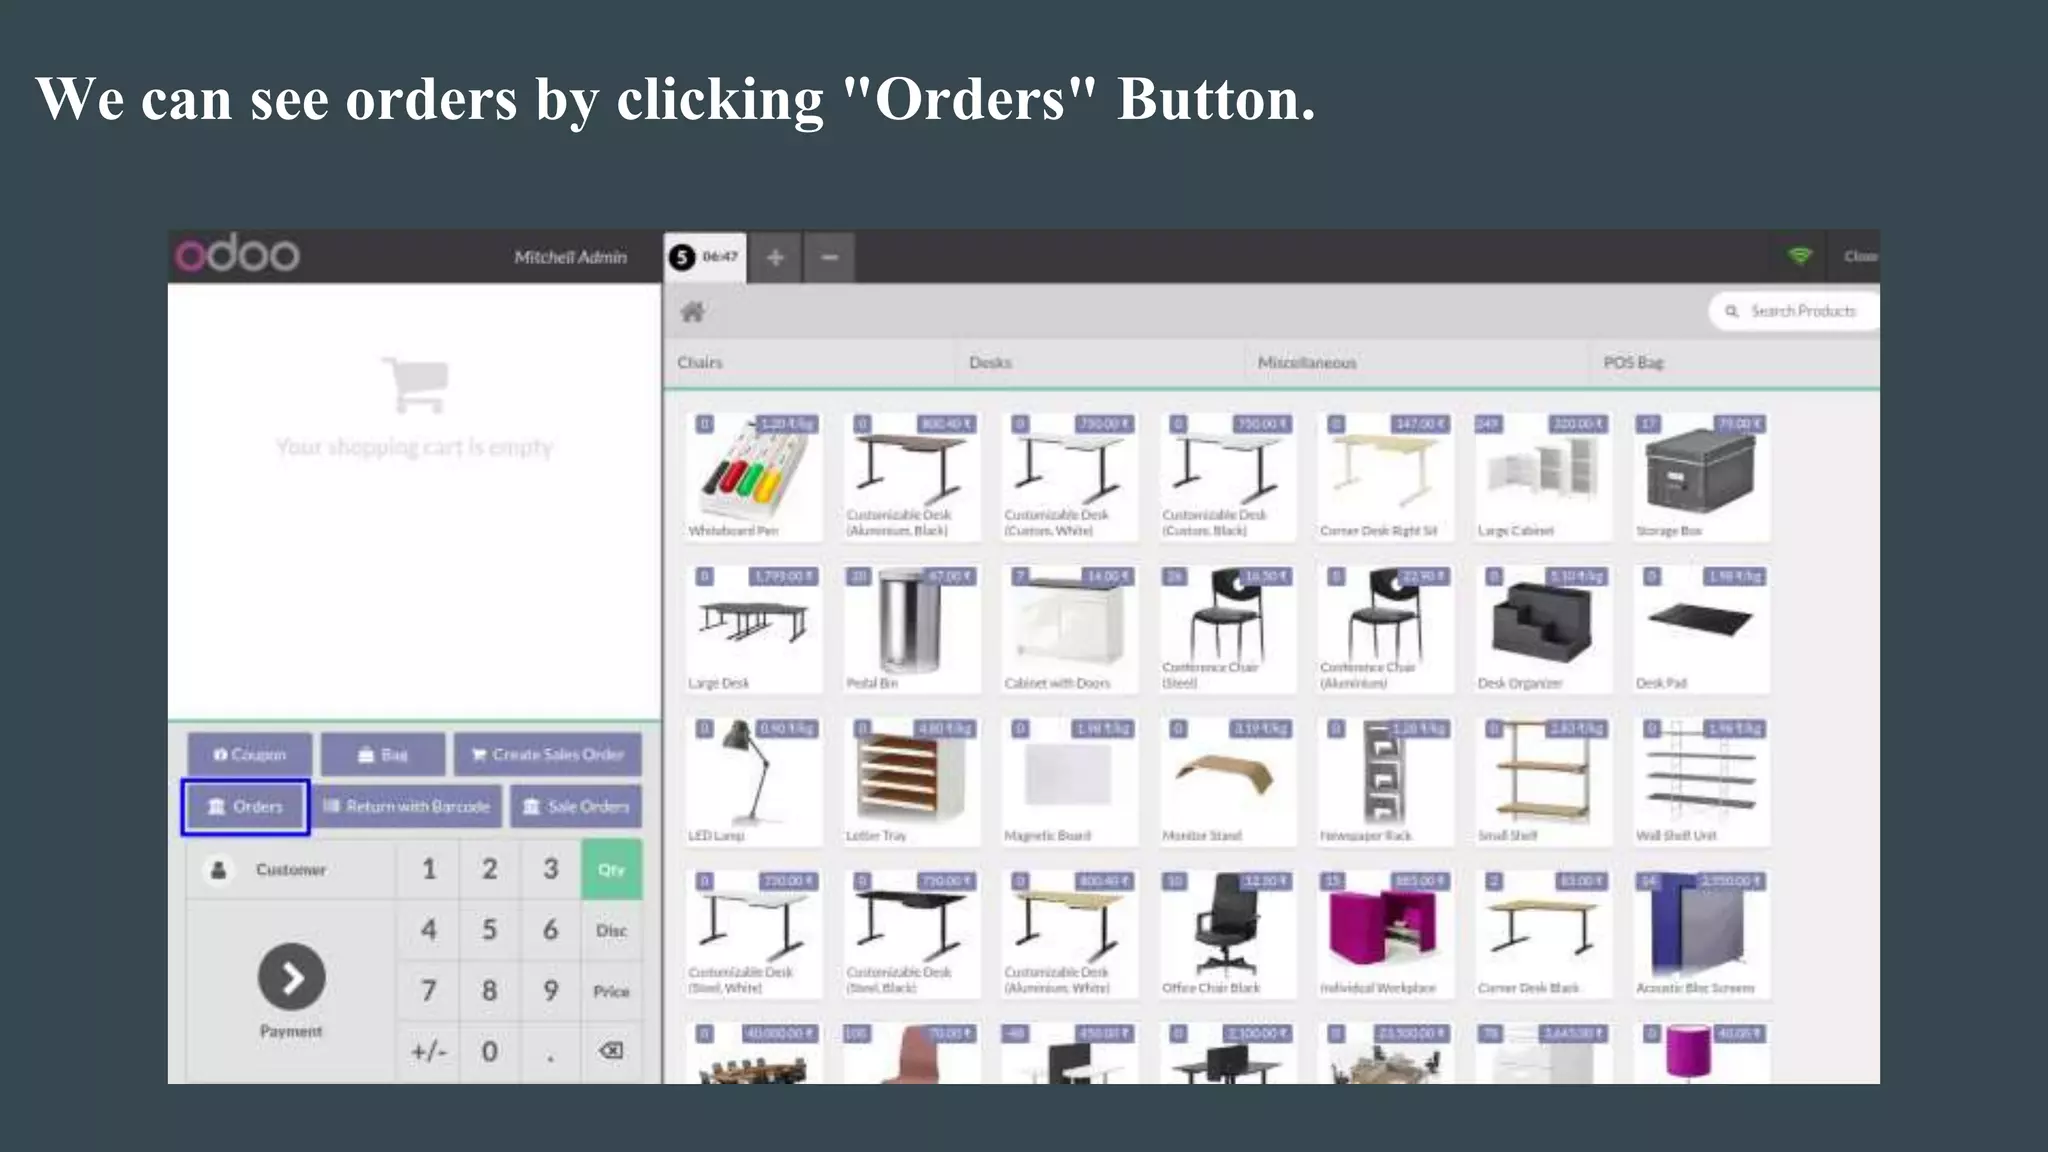Add Pedal Bin product

[912, 628]
